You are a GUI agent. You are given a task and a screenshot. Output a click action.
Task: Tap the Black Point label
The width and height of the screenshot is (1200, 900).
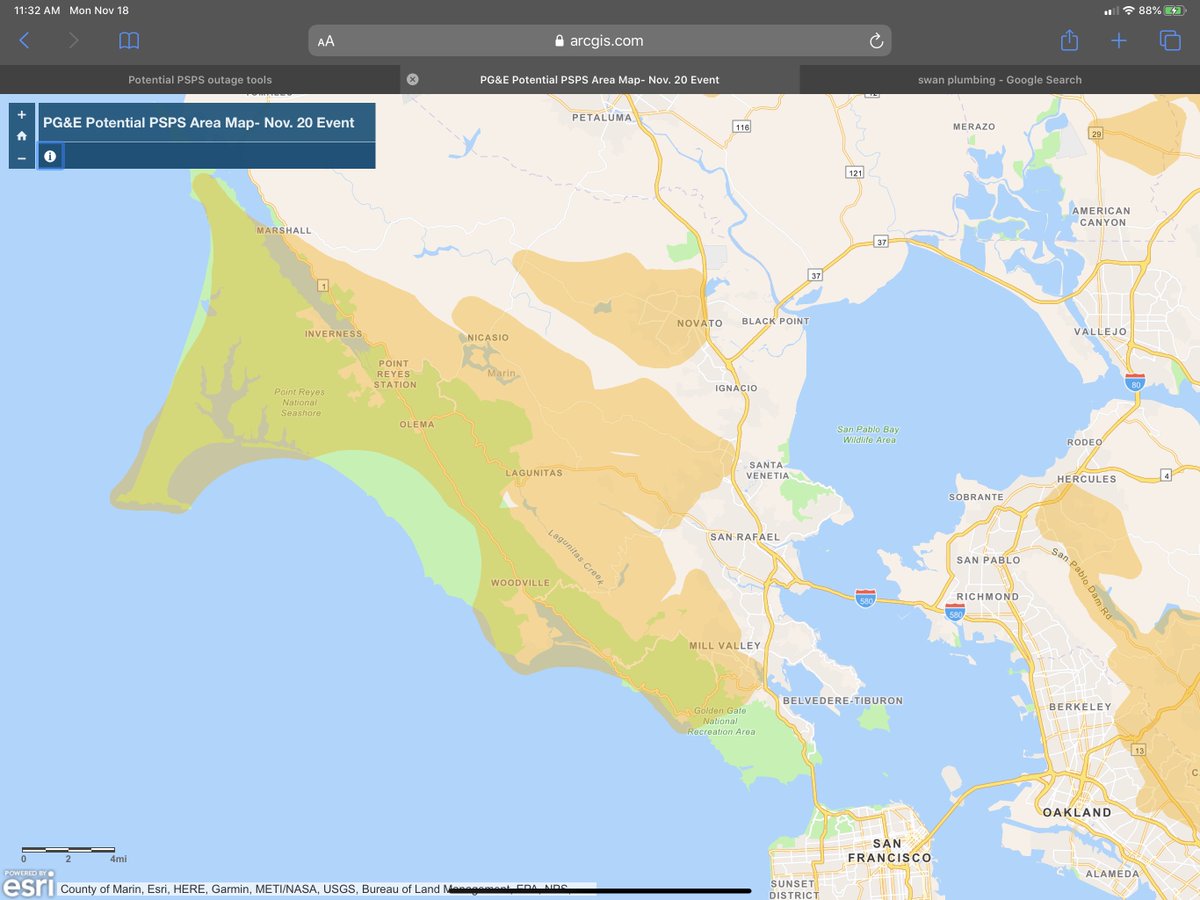776,321
